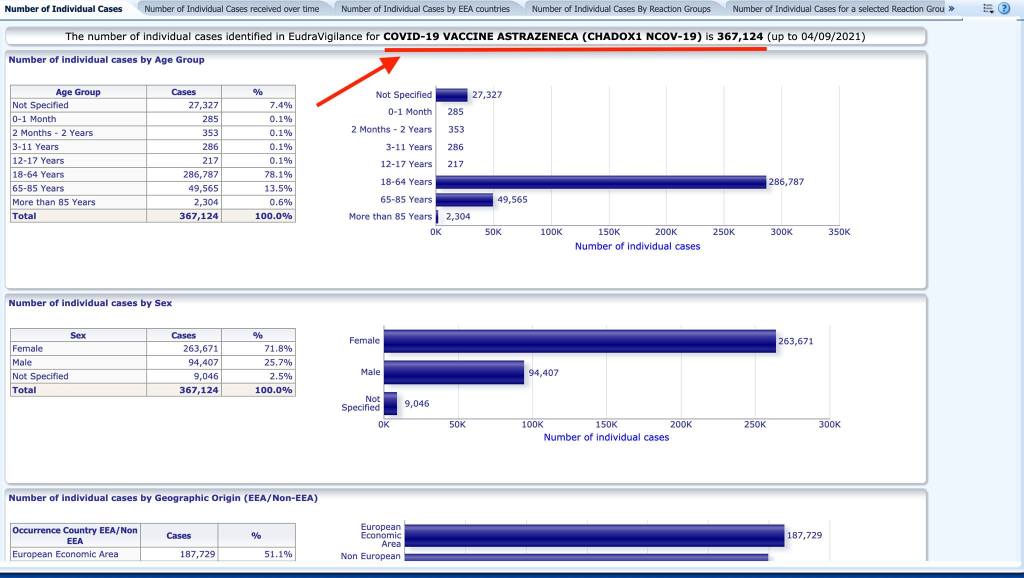
Task: Click the Not Specified bar in sex chart
Action: 390,403
